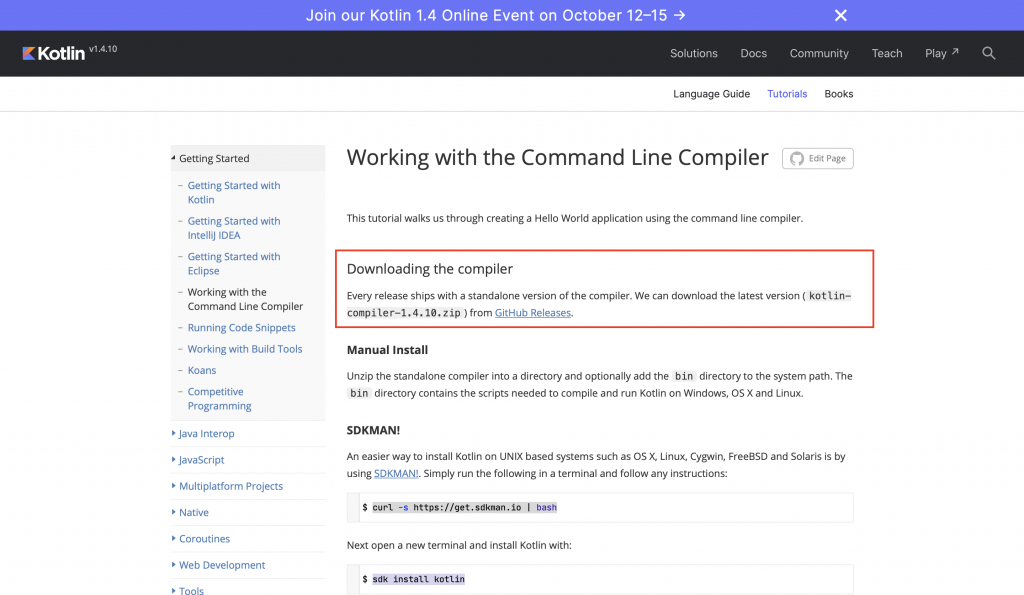The height and width of the screenshot is (595, 1024).
Task: Collapse the Getting Started section
Action: pos(248,158)
